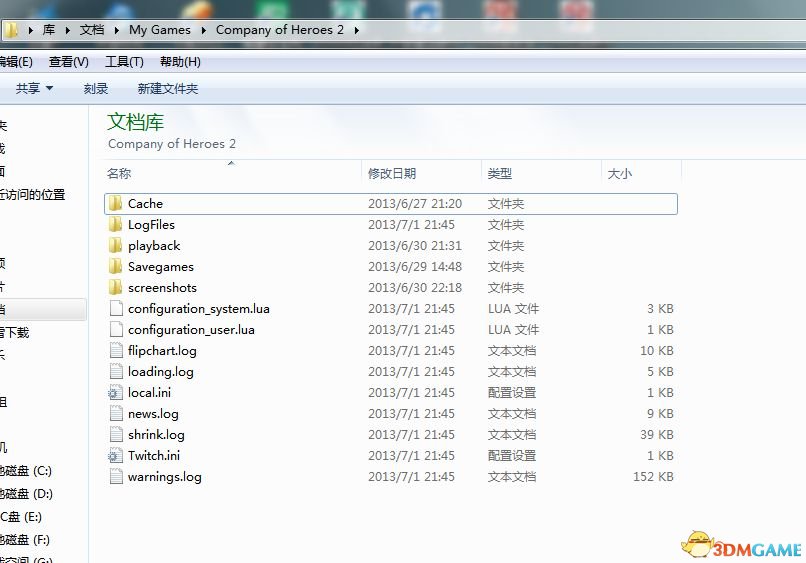Click the news.log file icon
Viewport: 806px width, 563px height.
pos(116,413)
